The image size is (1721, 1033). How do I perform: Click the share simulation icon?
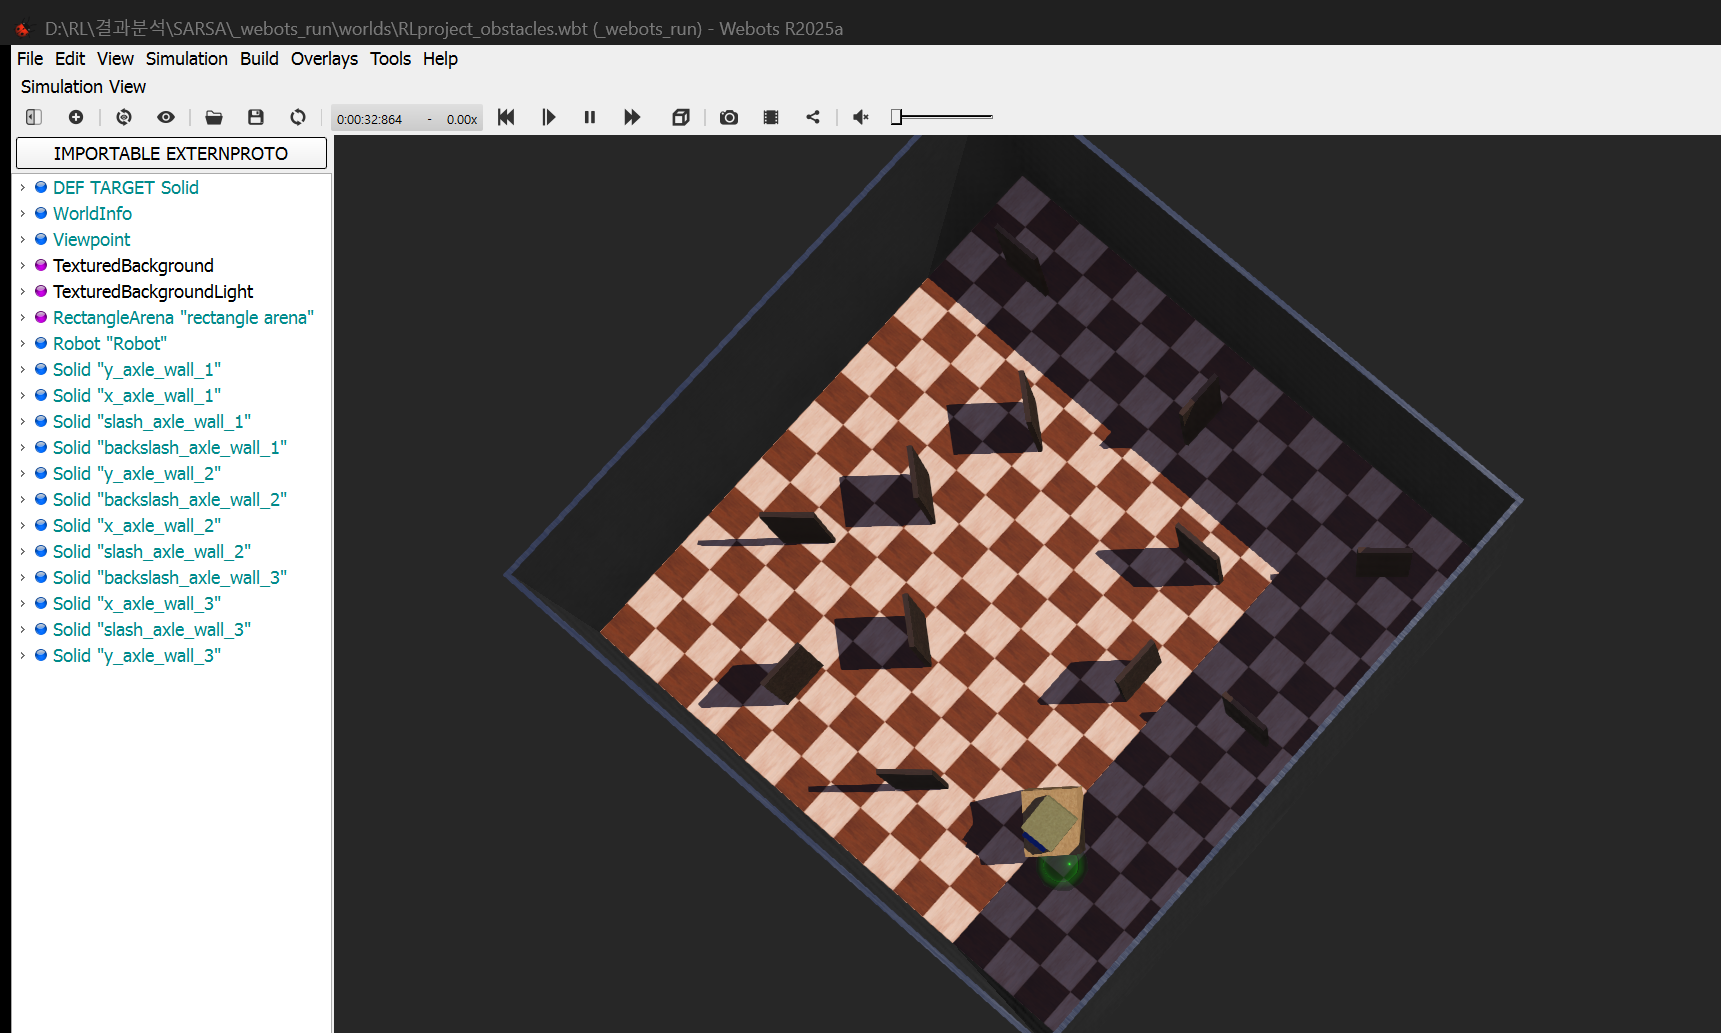(x=813, y=117)
